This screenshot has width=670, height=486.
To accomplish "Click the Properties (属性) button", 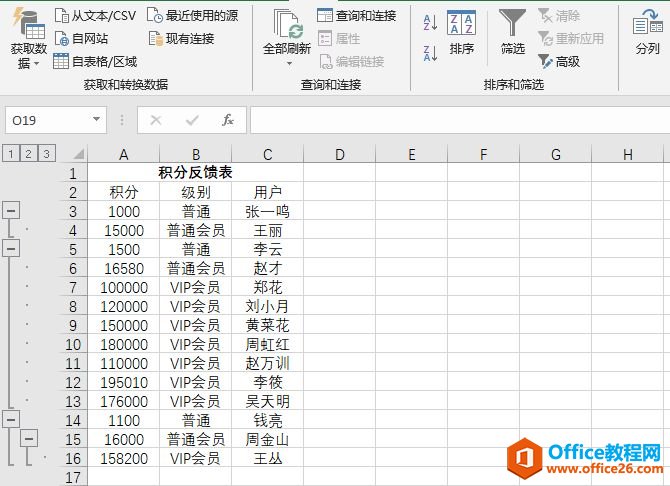I will (x=339, y=38).
